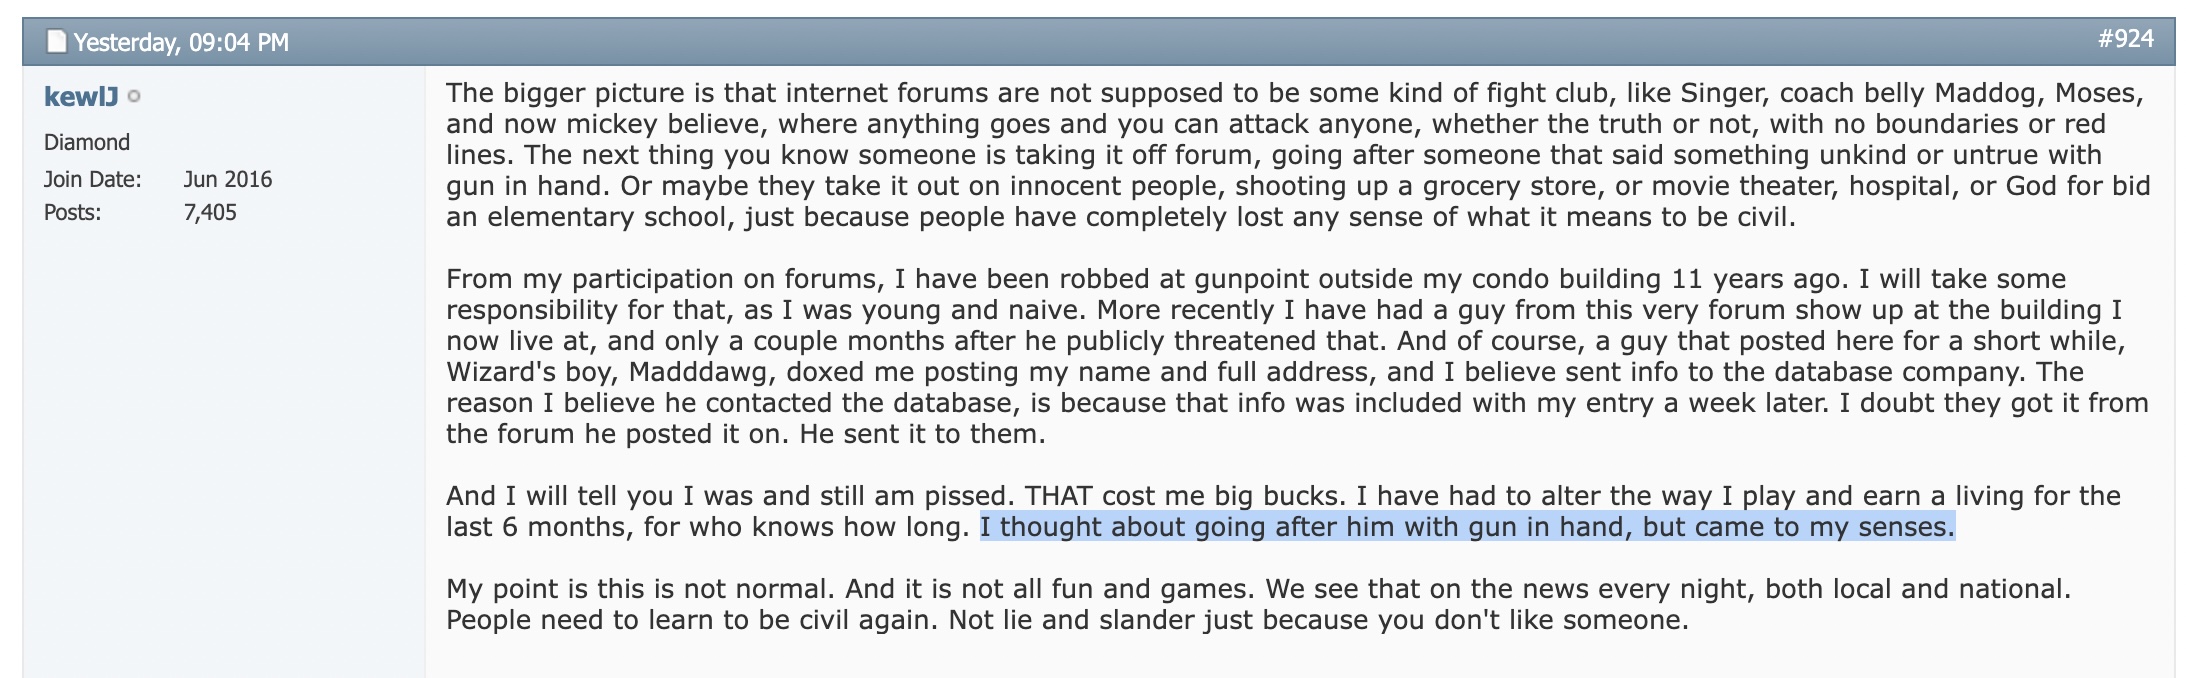Click the capitalized word "THAT" in the post
The height and width of the screenshot is (678, 2186).
pyautogui.click(x=1059, y=496)
